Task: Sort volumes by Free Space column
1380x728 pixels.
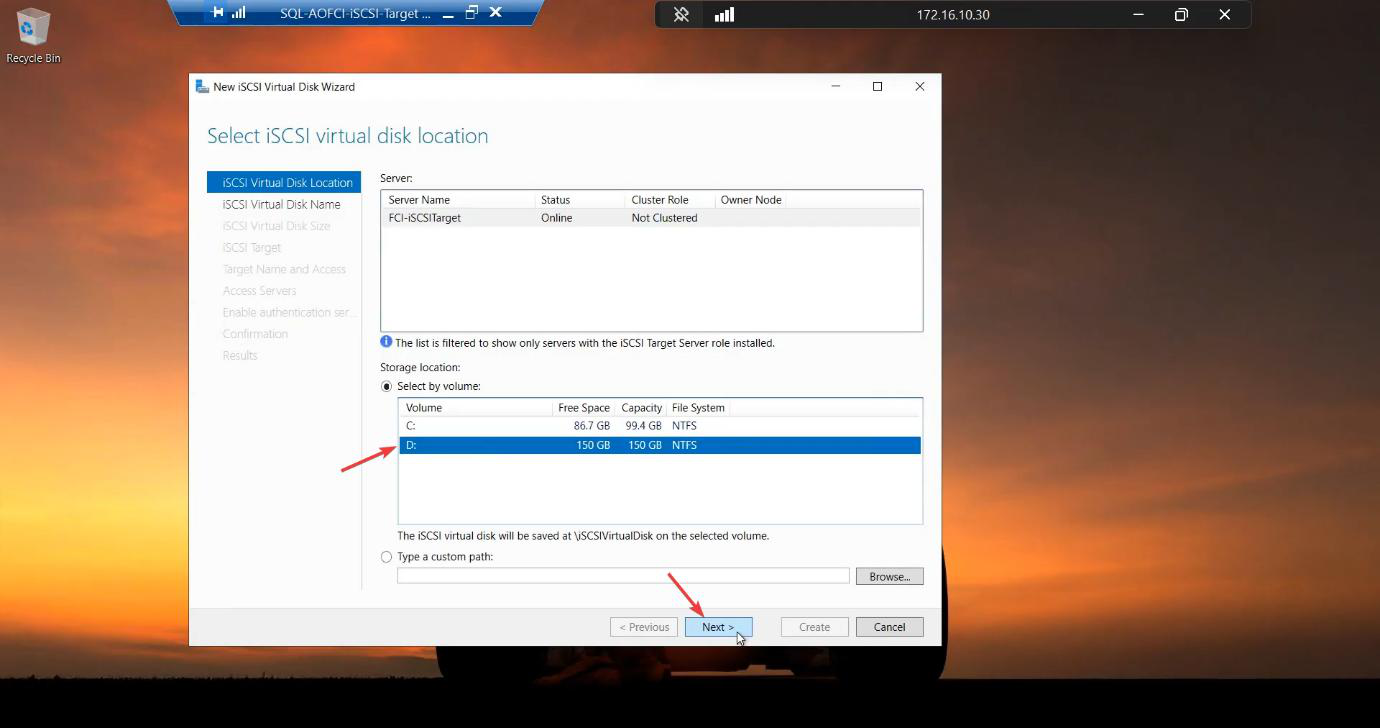Action: 583,408
